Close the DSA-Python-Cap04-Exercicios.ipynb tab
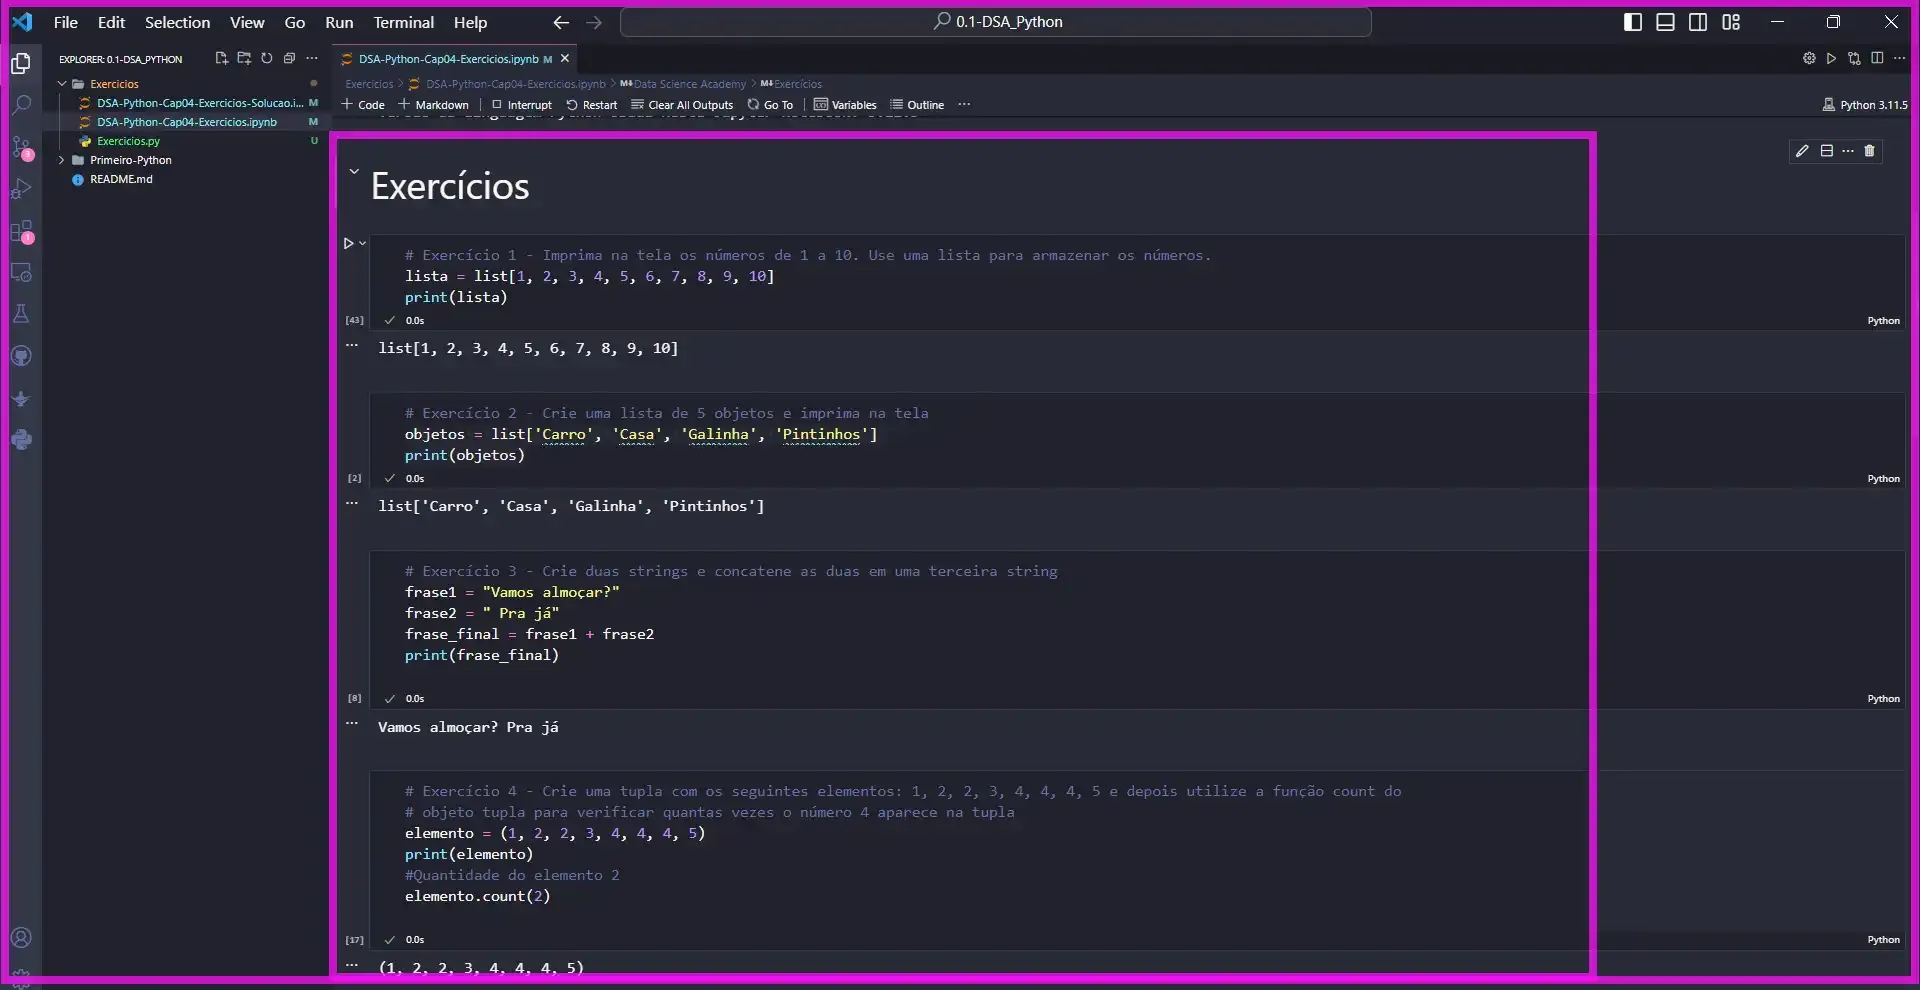 (565, 59)
